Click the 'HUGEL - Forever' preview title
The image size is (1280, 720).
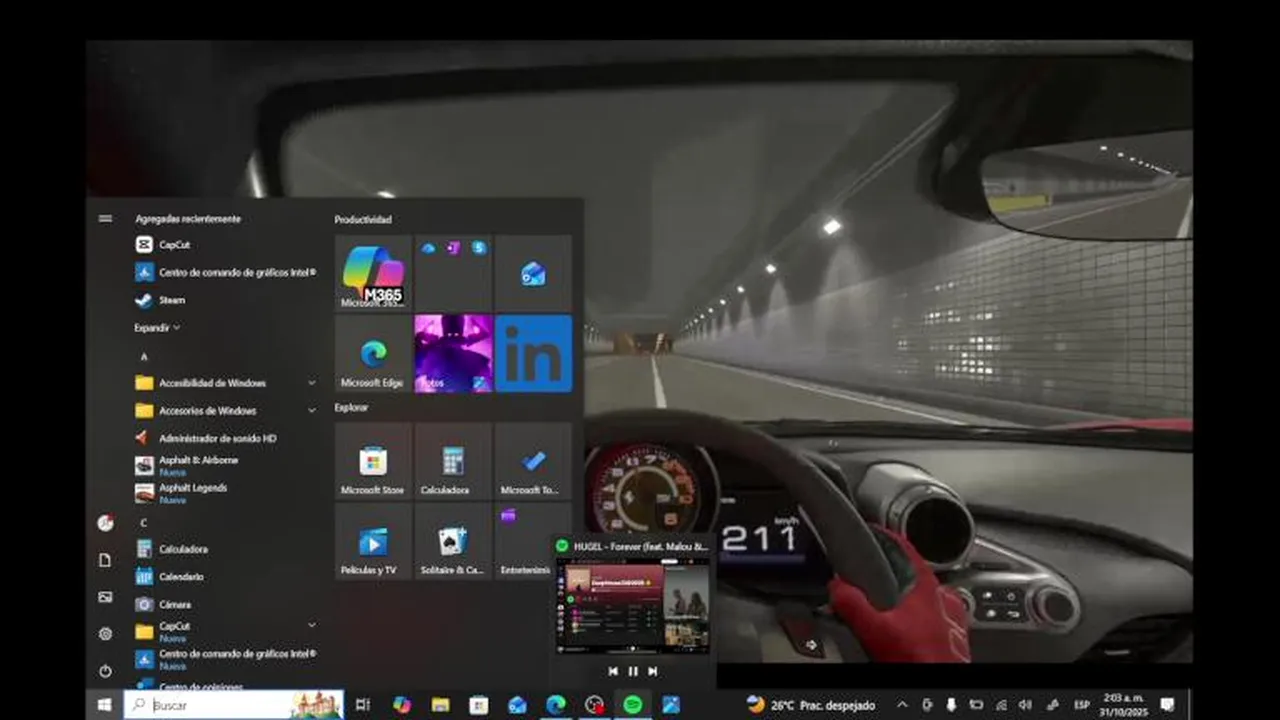(x=641, y=546)
